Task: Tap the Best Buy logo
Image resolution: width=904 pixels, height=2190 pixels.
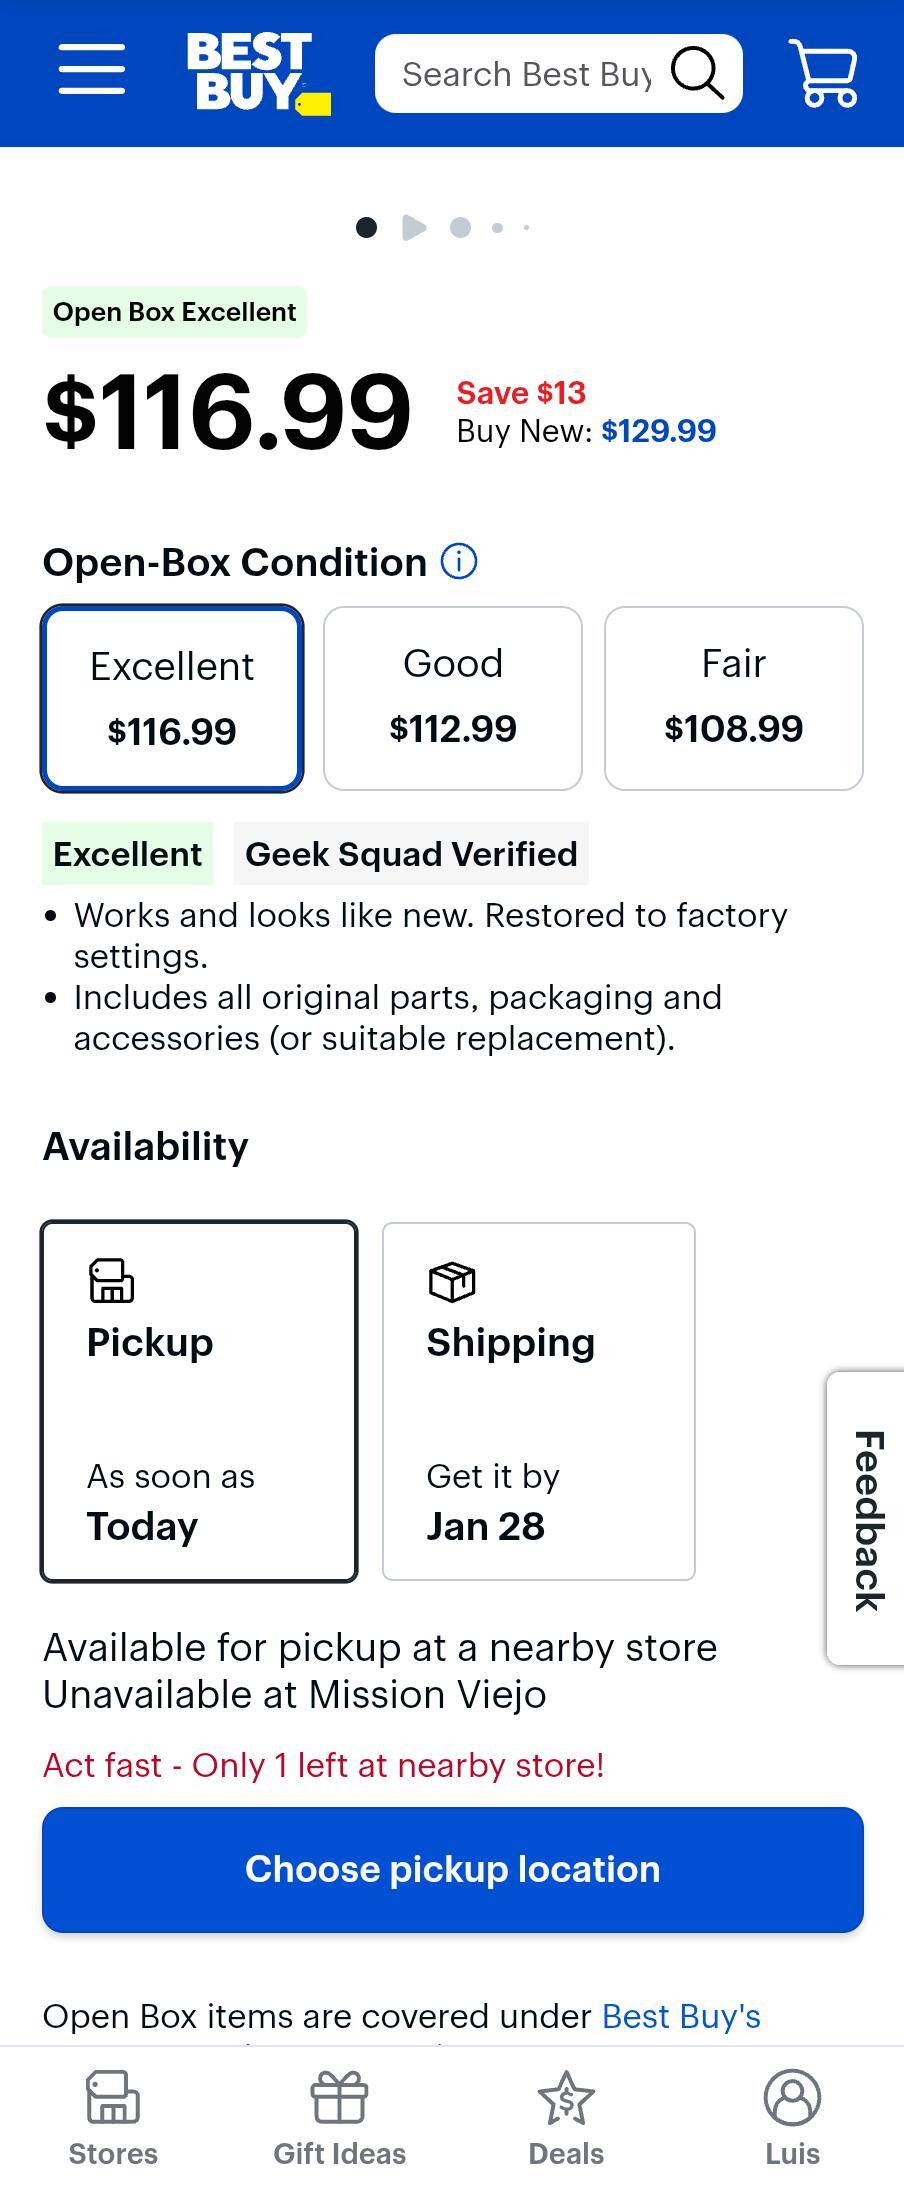Action: (257, 73)
